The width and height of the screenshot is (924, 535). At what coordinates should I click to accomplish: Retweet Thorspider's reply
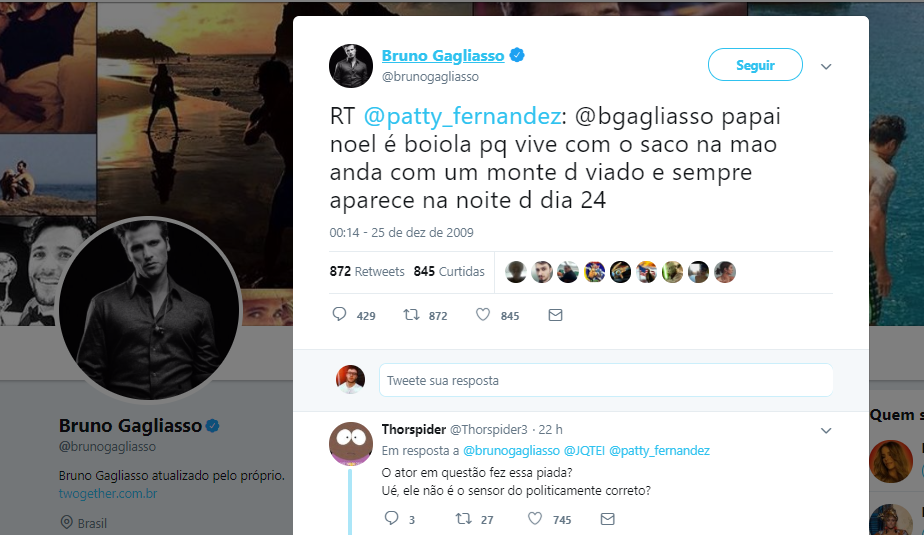(x=464, y=519)
